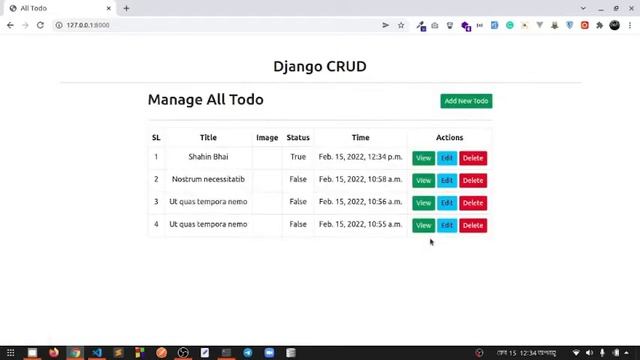Delete todo number 3
This screenshot has width=640, height=360.
click(473, 203)
